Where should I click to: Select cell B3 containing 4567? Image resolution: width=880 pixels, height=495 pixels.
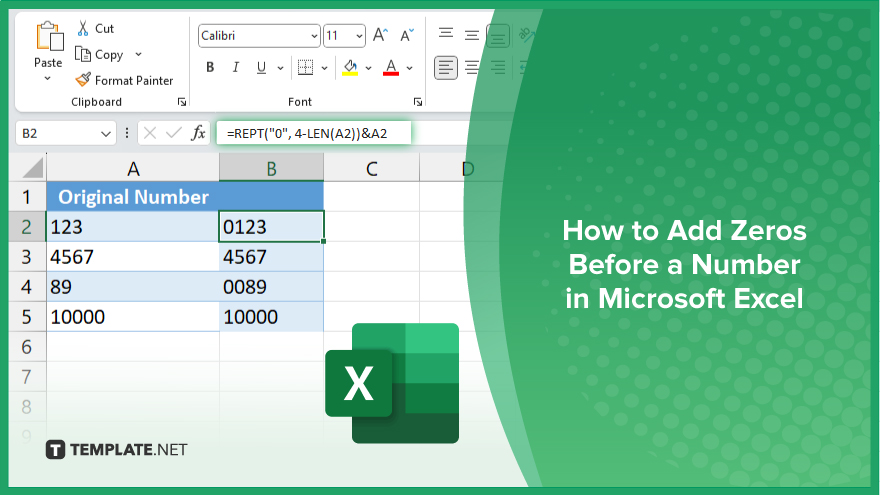click(x=271, y=256)
